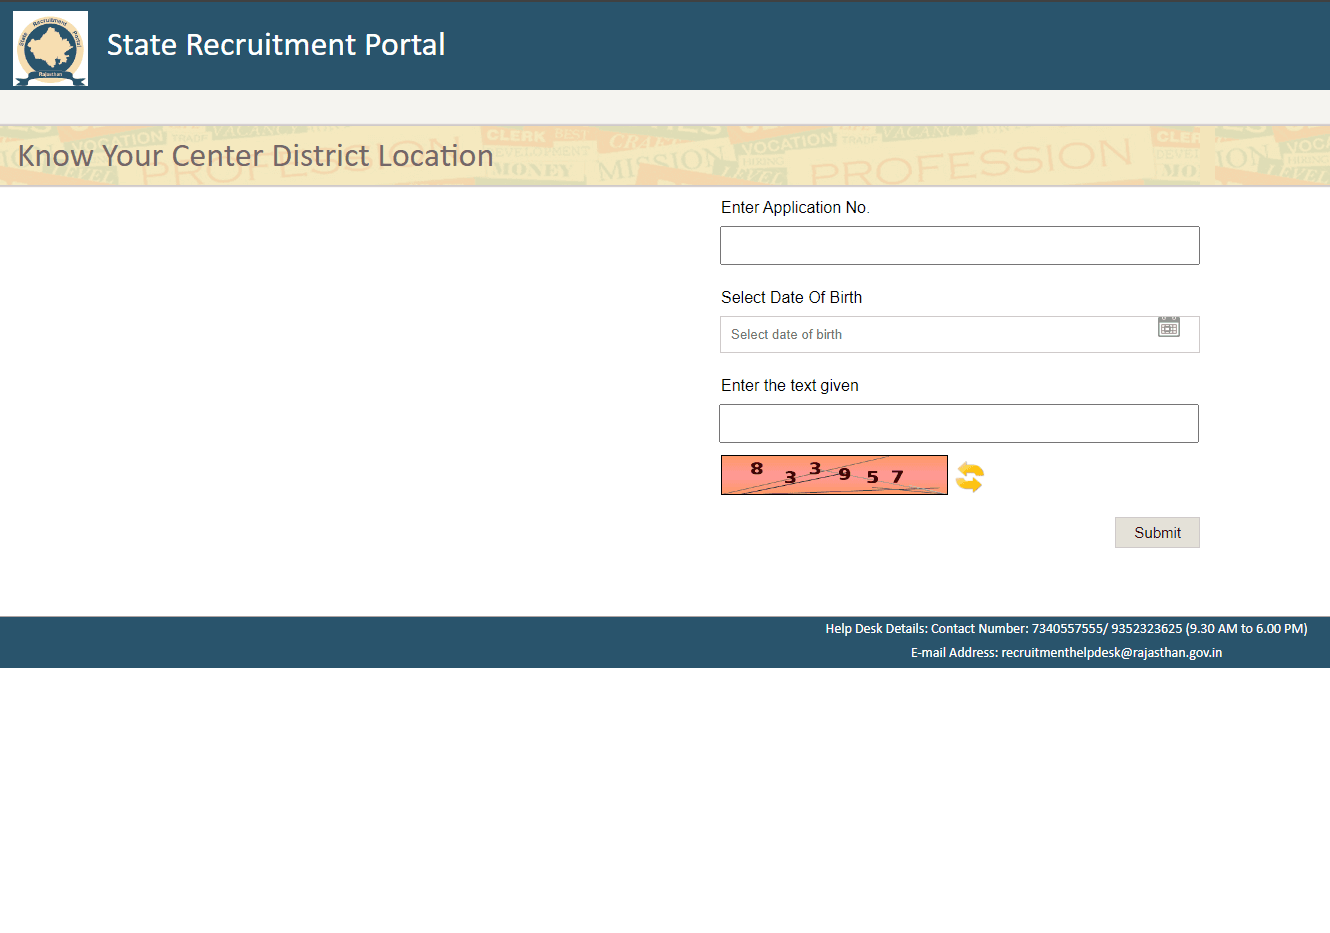The width and height of the screenshot is (1330, 933).
Task: Click the 'Know Your Center District Location' heading
Action: 256,156
